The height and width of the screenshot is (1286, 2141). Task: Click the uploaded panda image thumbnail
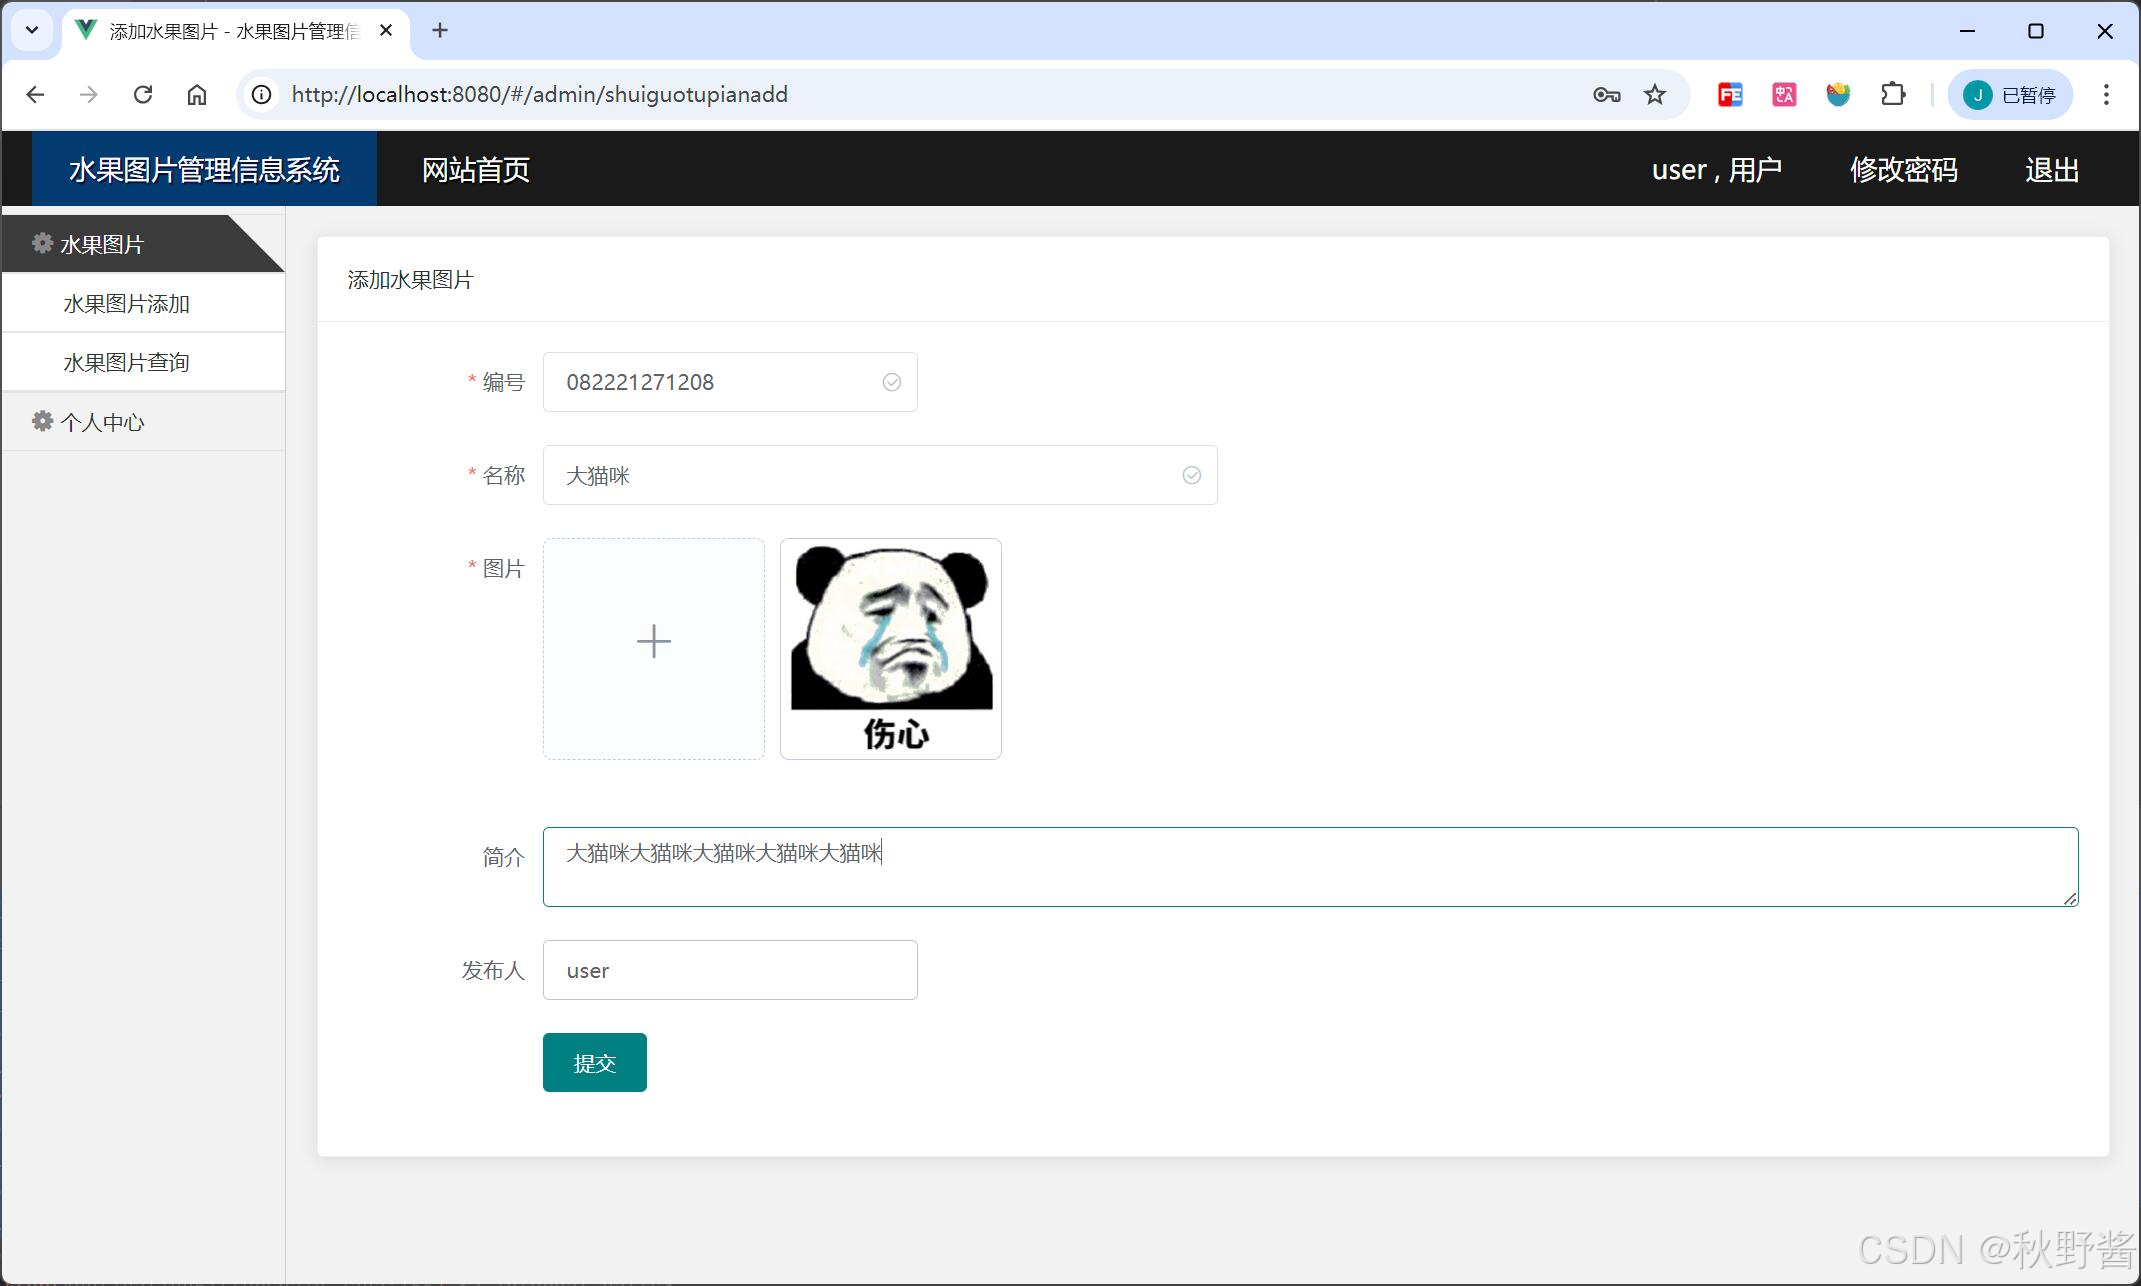click(x=890, y=649)
